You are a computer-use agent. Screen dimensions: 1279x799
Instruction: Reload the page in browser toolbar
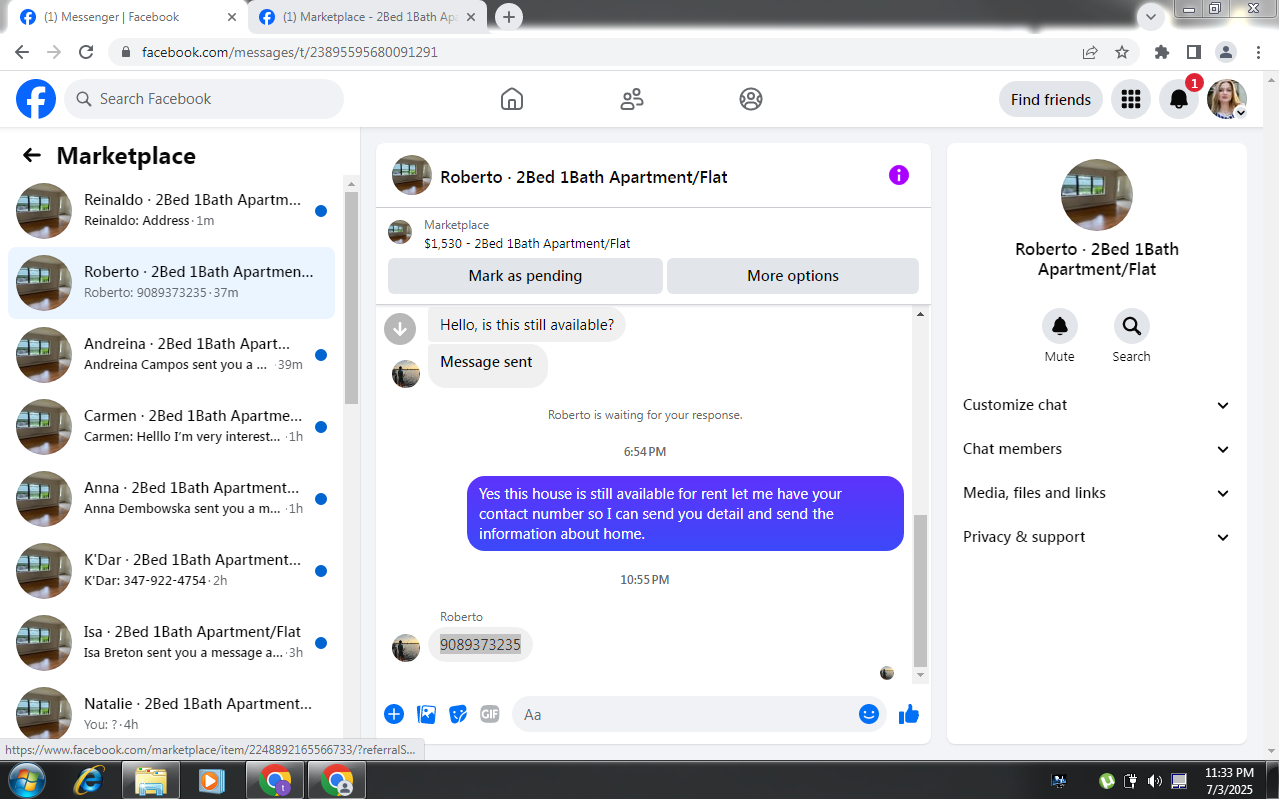coord(86,52)
